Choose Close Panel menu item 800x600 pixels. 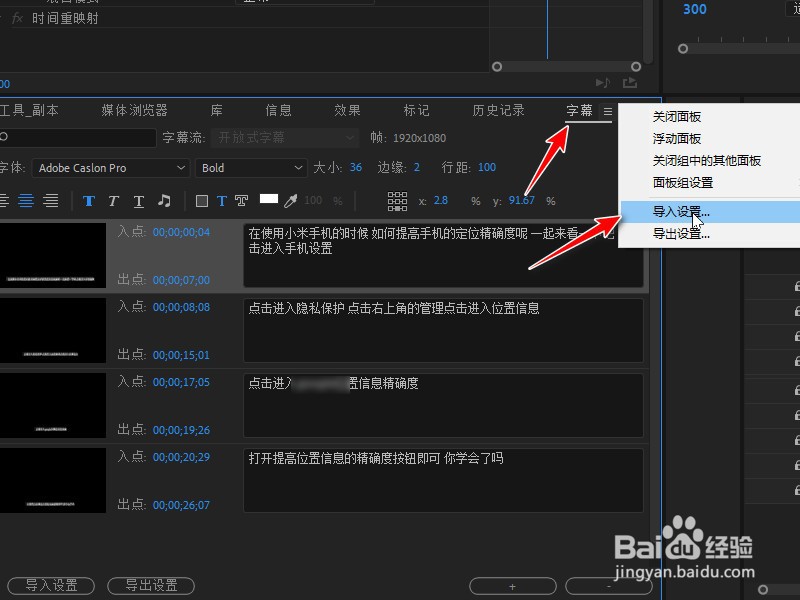(677, 117)
